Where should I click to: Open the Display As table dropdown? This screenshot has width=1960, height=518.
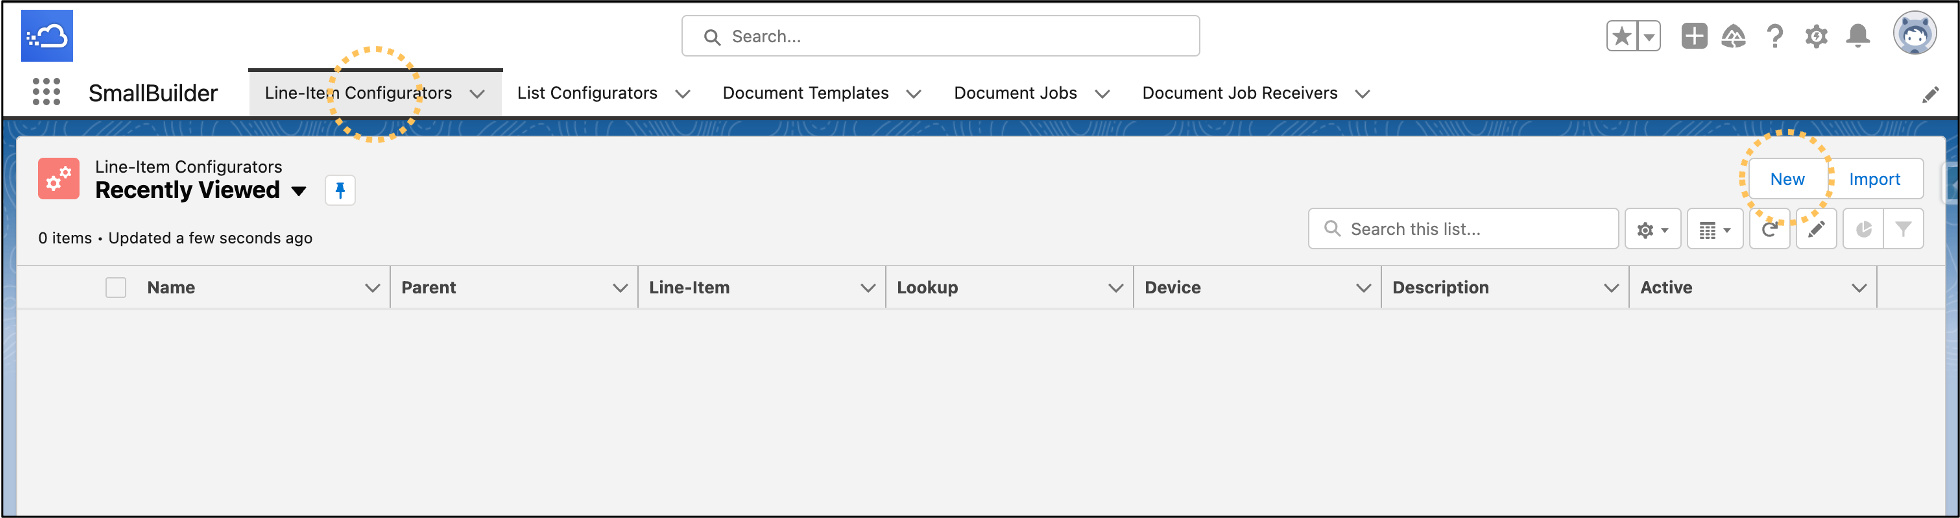[1714, 230]
